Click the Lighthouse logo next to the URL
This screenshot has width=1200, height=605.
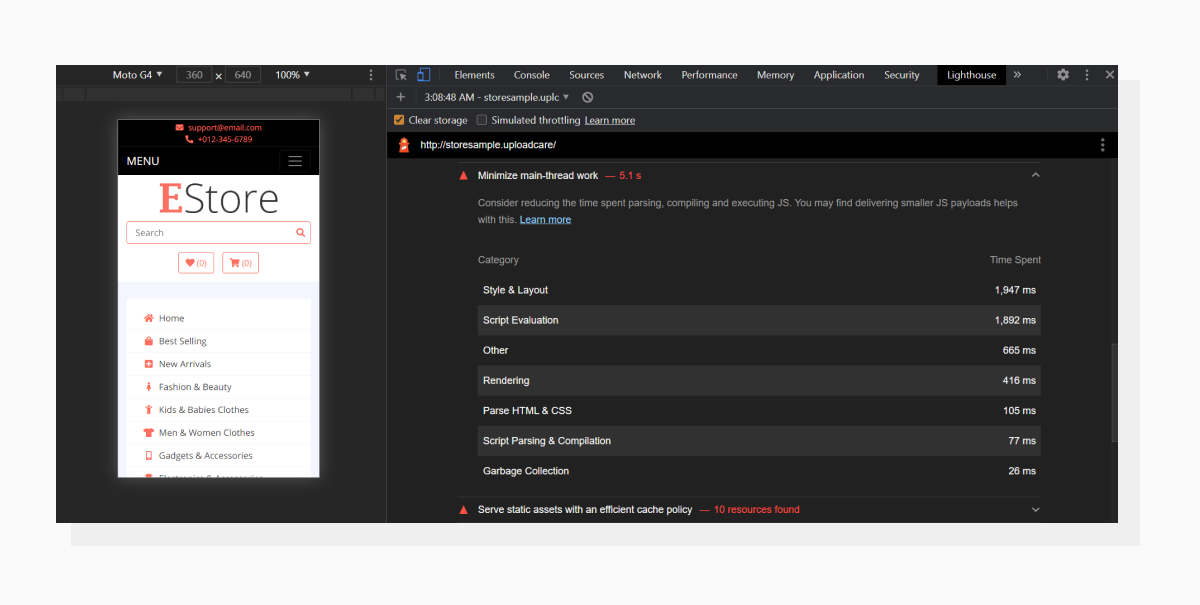click(403, 144)
